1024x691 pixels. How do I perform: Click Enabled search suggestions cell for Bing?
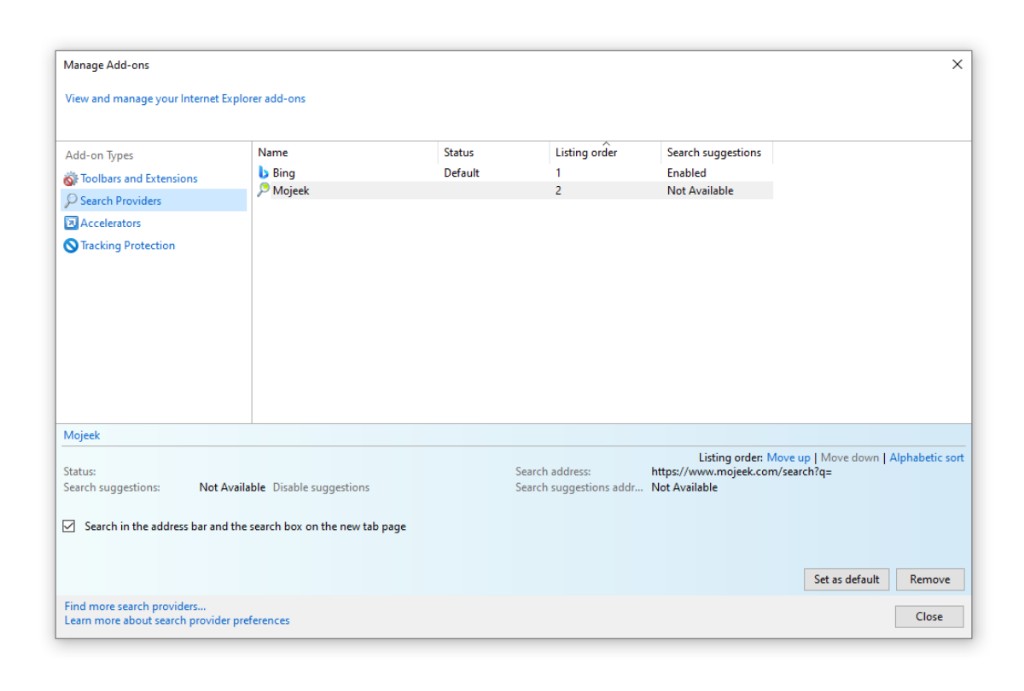point(686,172)
